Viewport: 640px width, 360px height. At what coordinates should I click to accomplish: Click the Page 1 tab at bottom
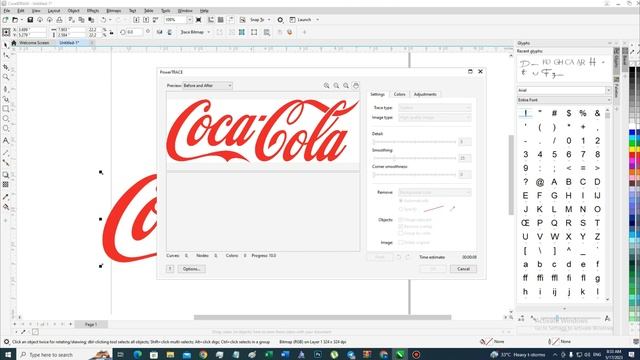coord(91,324)
